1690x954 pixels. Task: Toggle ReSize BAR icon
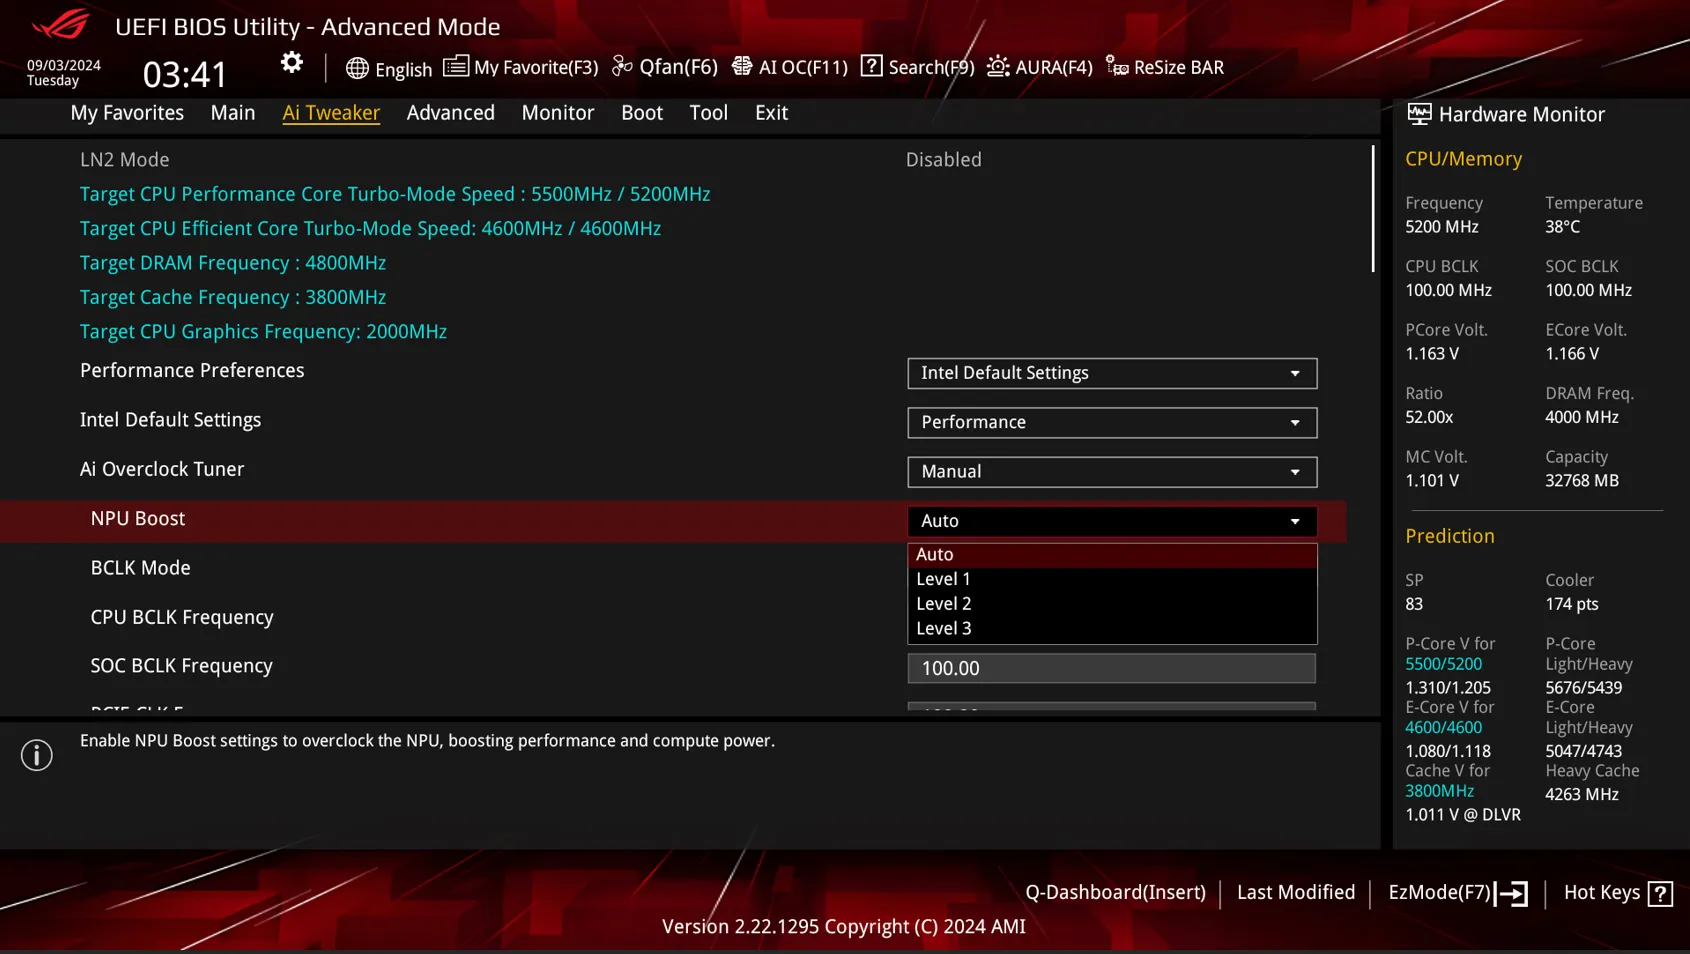[x=1117, y=67]
